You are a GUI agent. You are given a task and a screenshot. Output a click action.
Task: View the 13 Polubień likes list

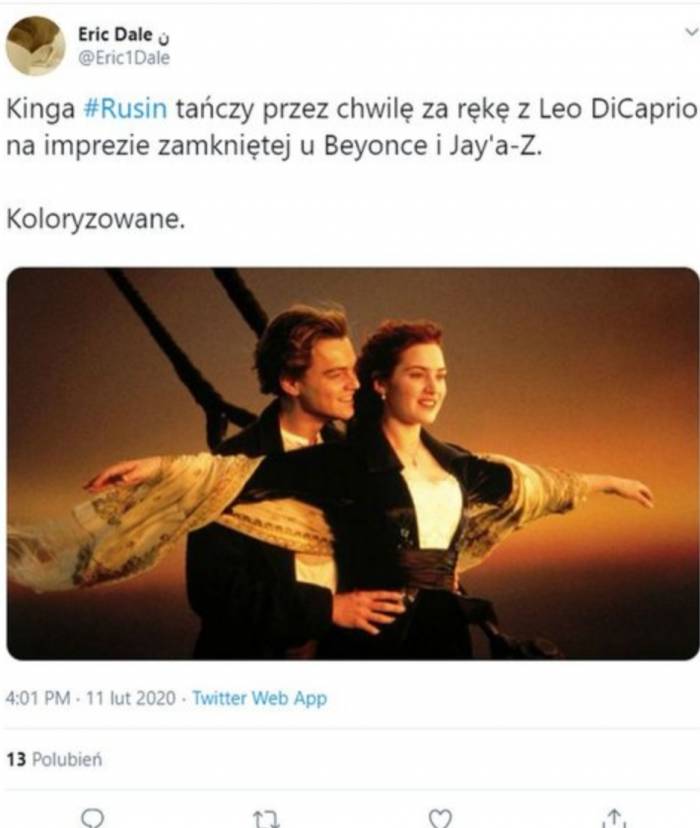(54, 759)
